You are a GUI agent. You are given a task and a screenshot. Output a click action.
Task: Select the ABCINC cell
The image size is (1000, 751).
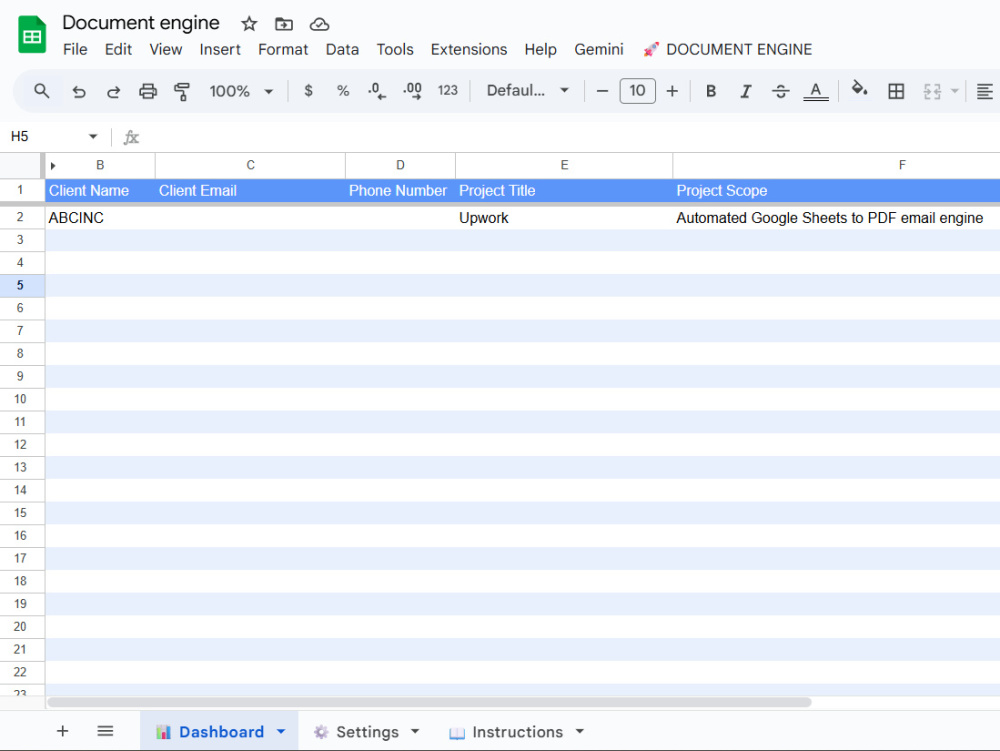[x=100, y=218]
